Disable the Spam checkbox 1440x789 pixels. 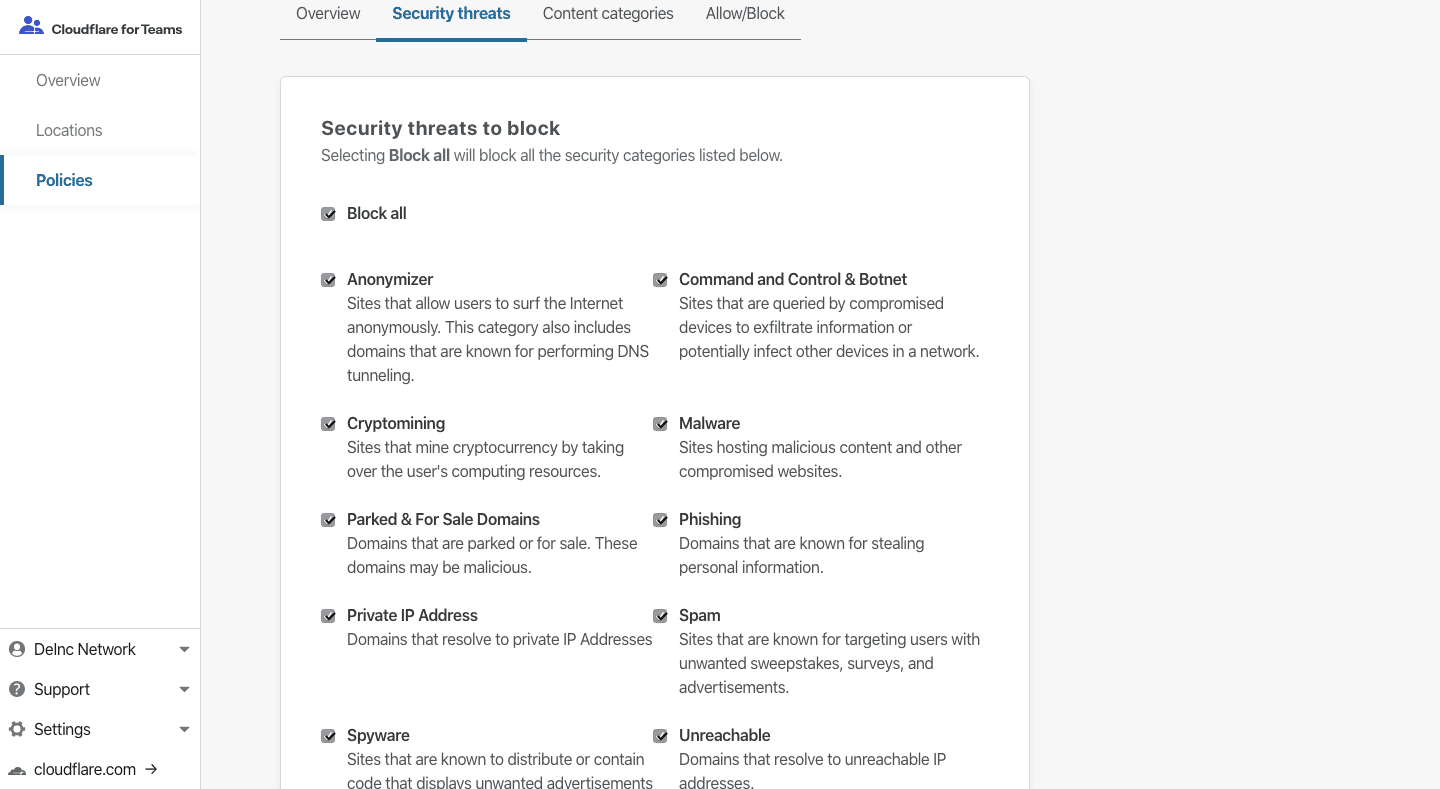click(x=660, y=616)
